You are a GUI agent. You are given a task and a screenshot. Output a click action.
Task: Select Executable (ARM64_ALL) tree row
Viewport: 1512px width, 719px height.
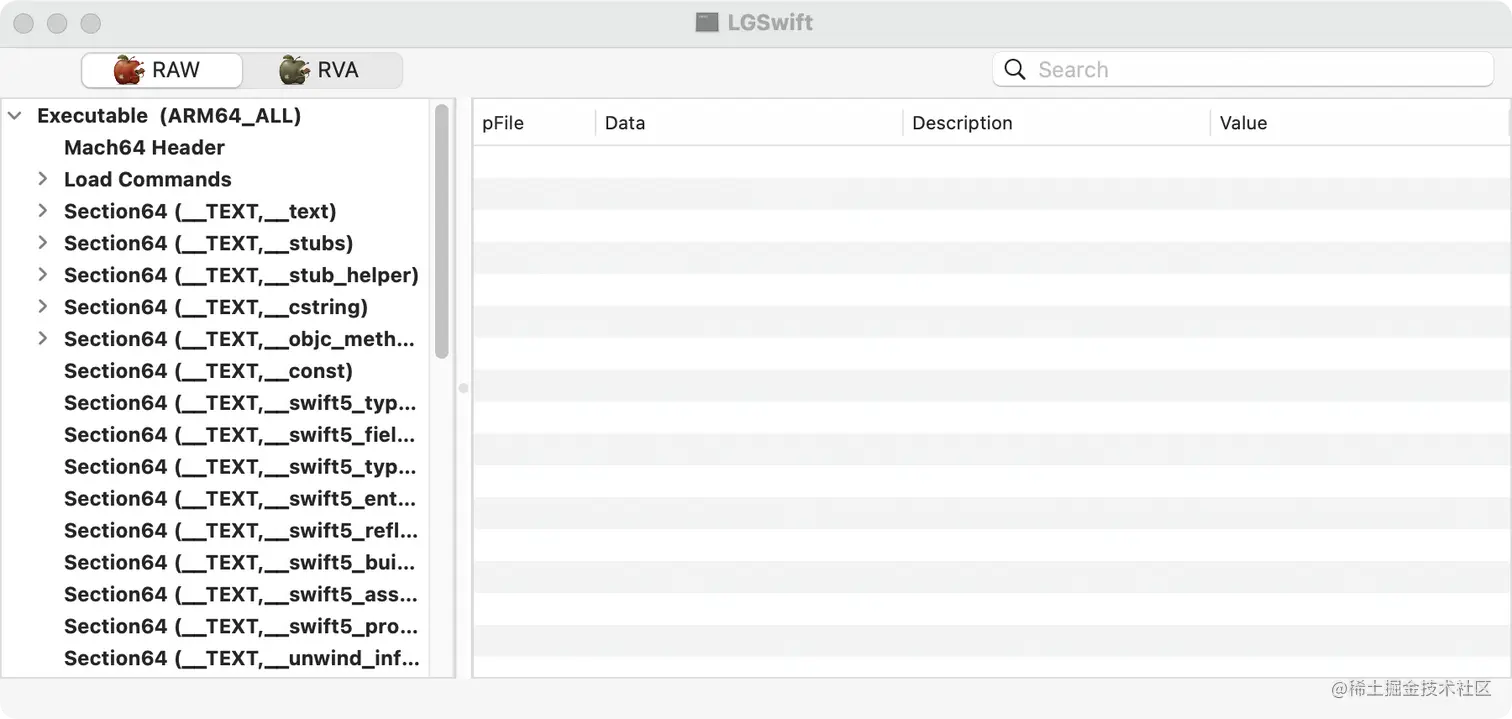click(216, 116)
